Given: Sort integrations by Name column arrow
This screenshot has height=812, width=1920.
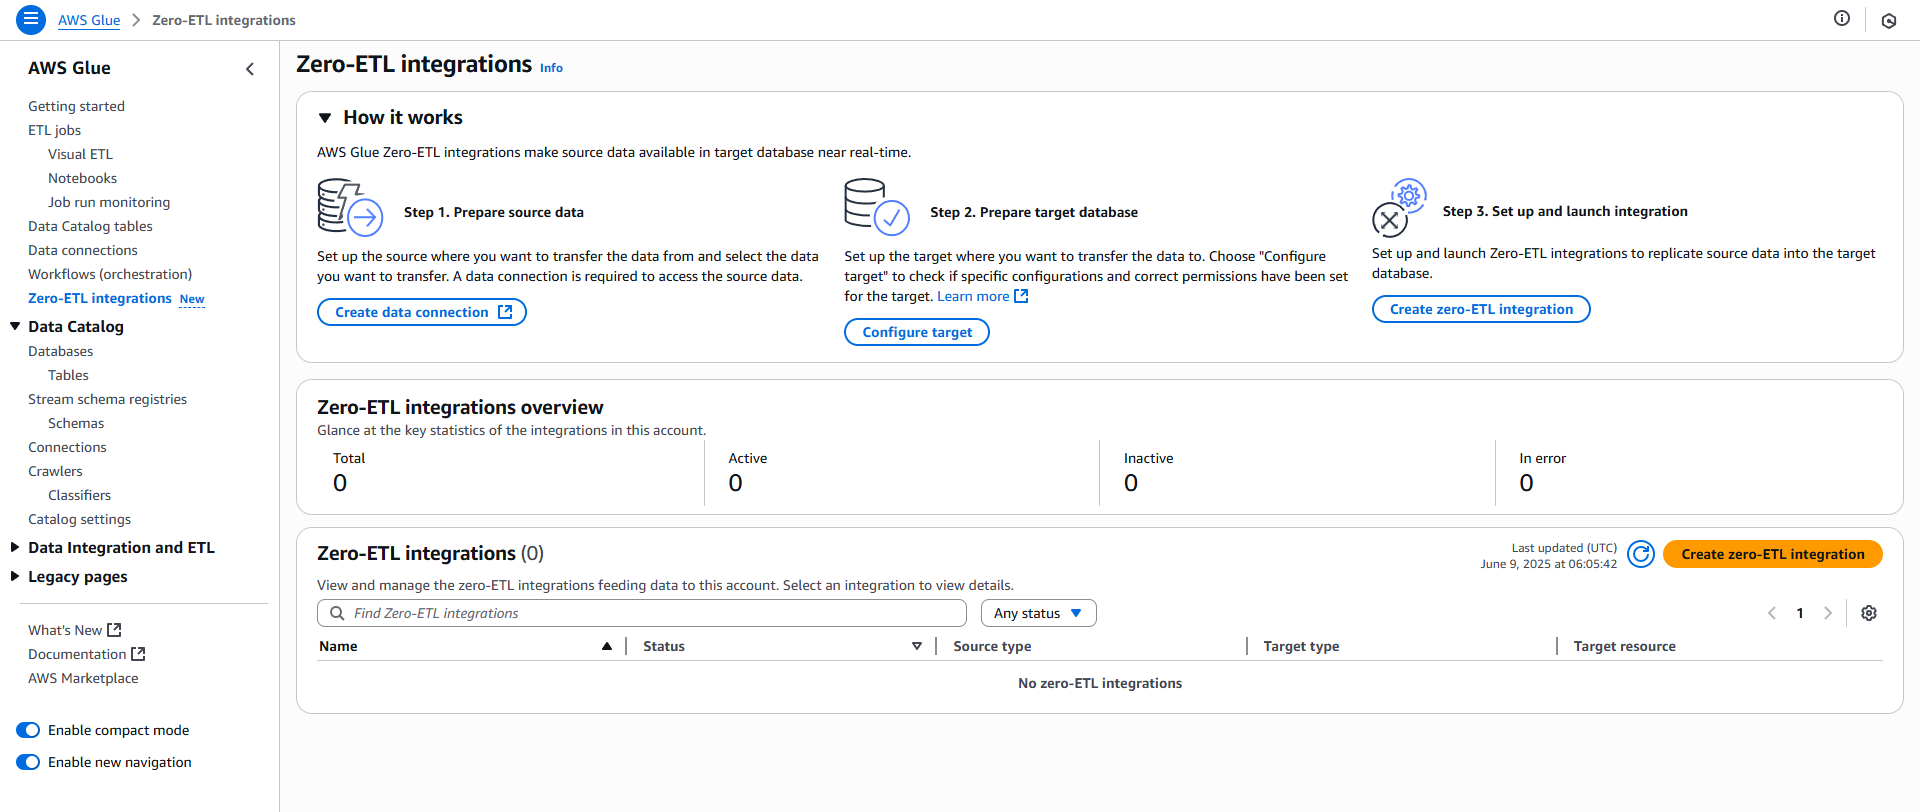Looking at the screenshot, I should 607,646.
